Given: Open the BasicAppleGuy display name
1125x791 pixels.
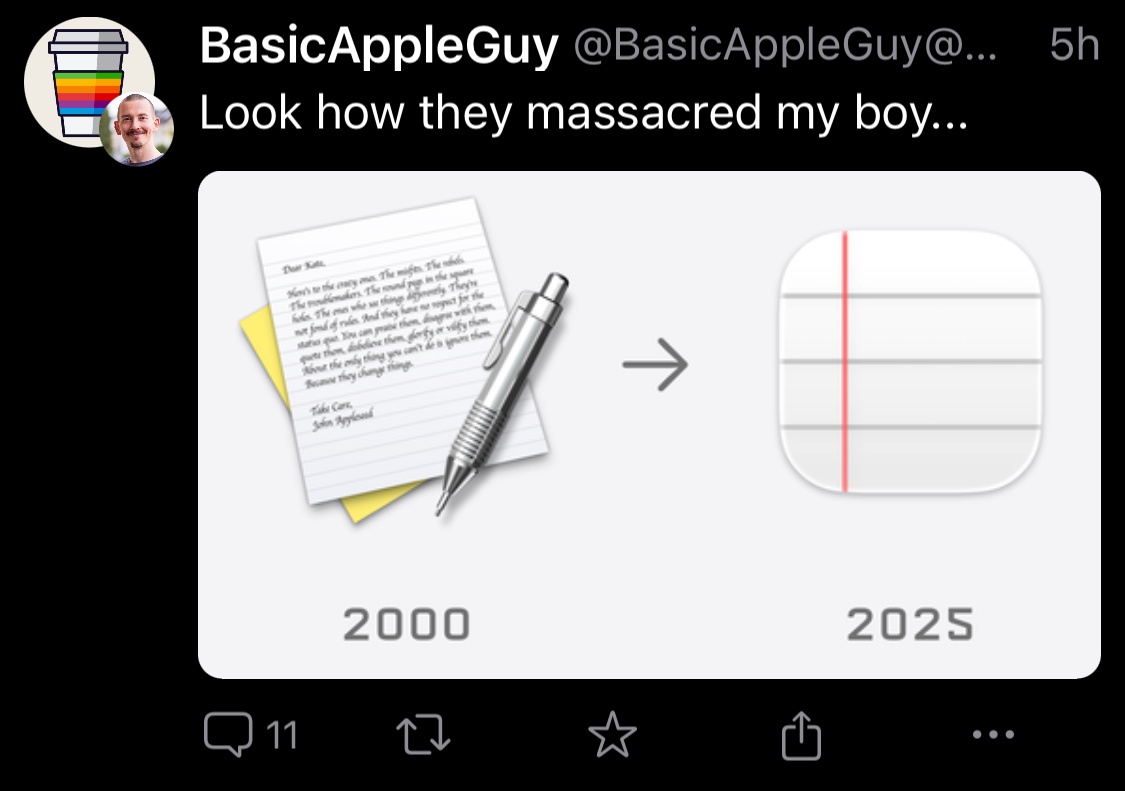Looking at the screenshot, I should click(x=378, y=46).
